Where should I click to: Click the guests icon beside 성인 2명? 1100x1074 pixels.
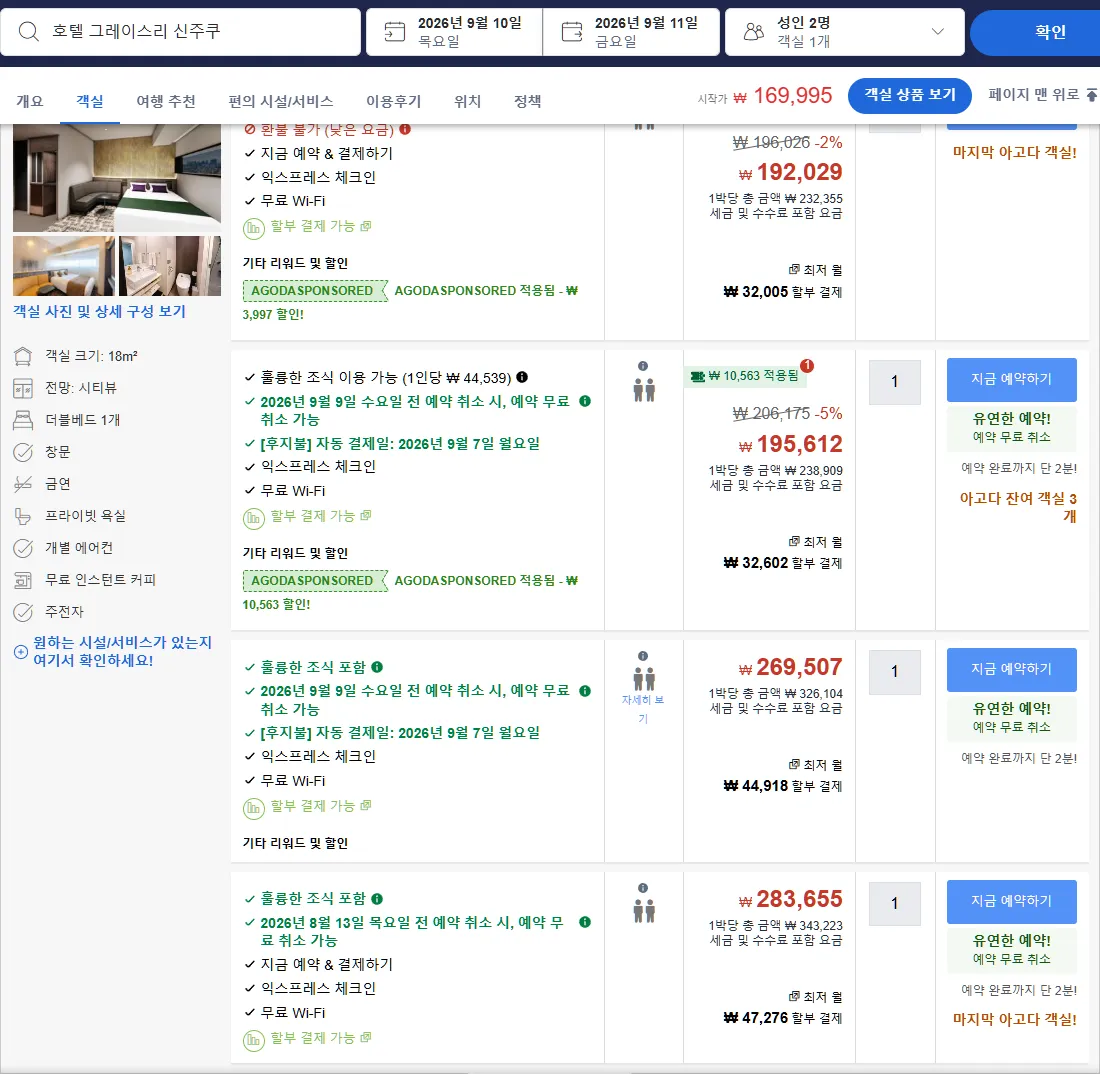(x=753, y=32)
